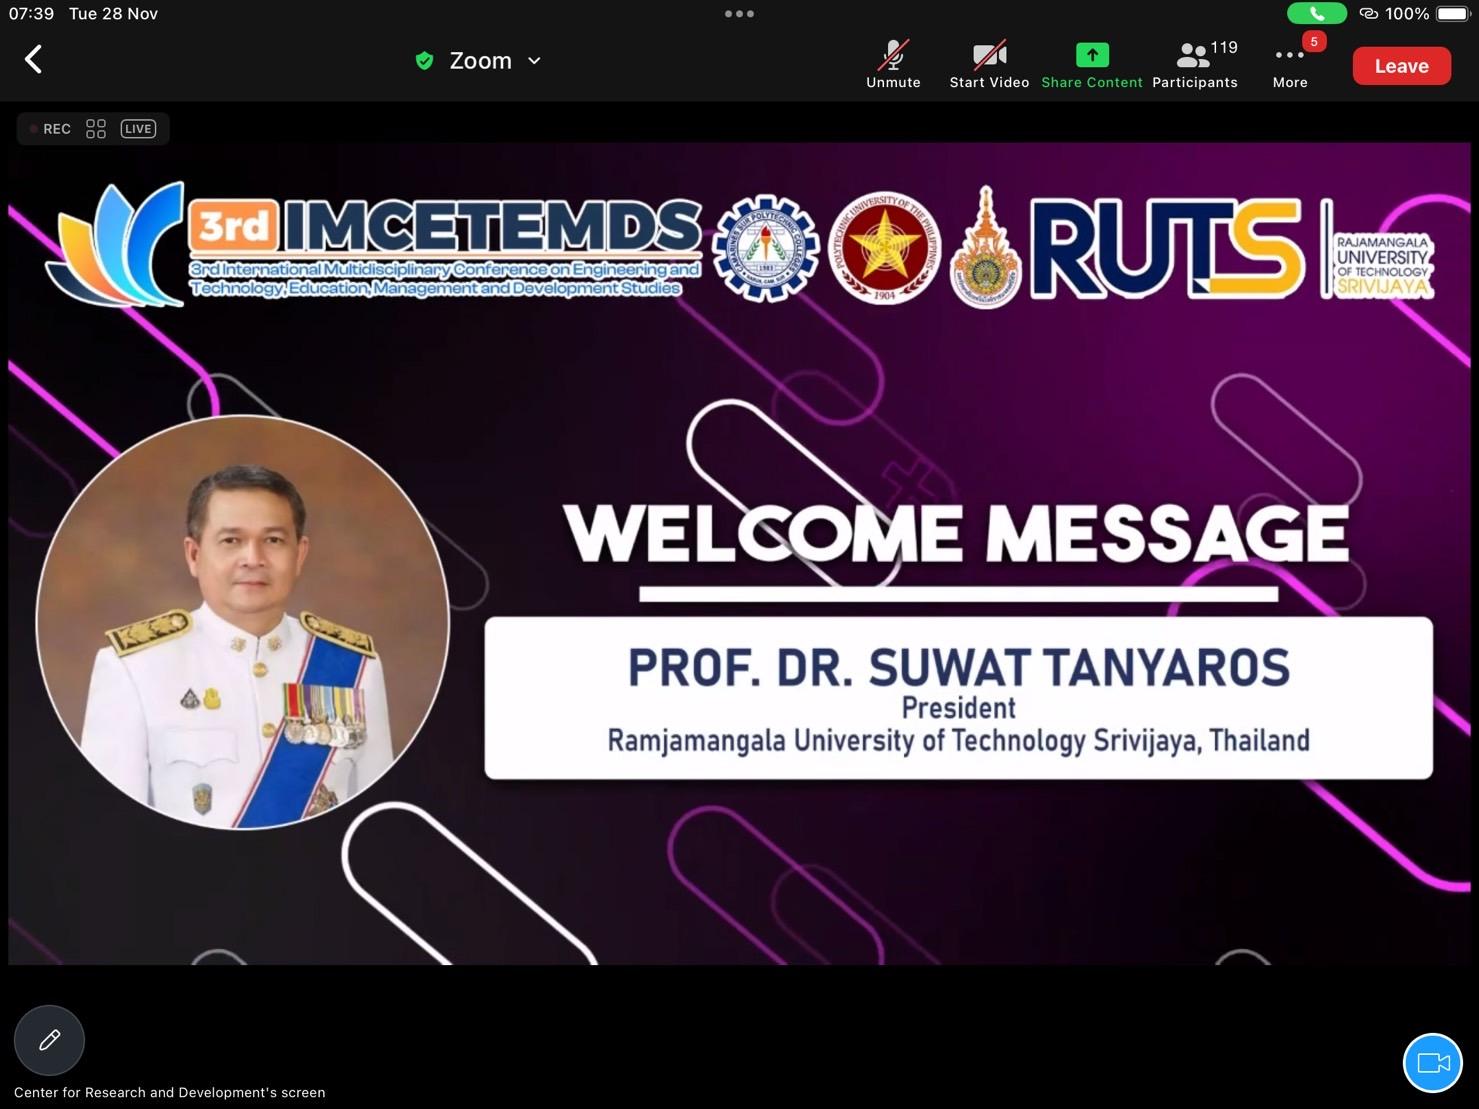Screen dimensions: 1479x1109
Task: Tap the green security shield icon
Action: pos(424,61)
